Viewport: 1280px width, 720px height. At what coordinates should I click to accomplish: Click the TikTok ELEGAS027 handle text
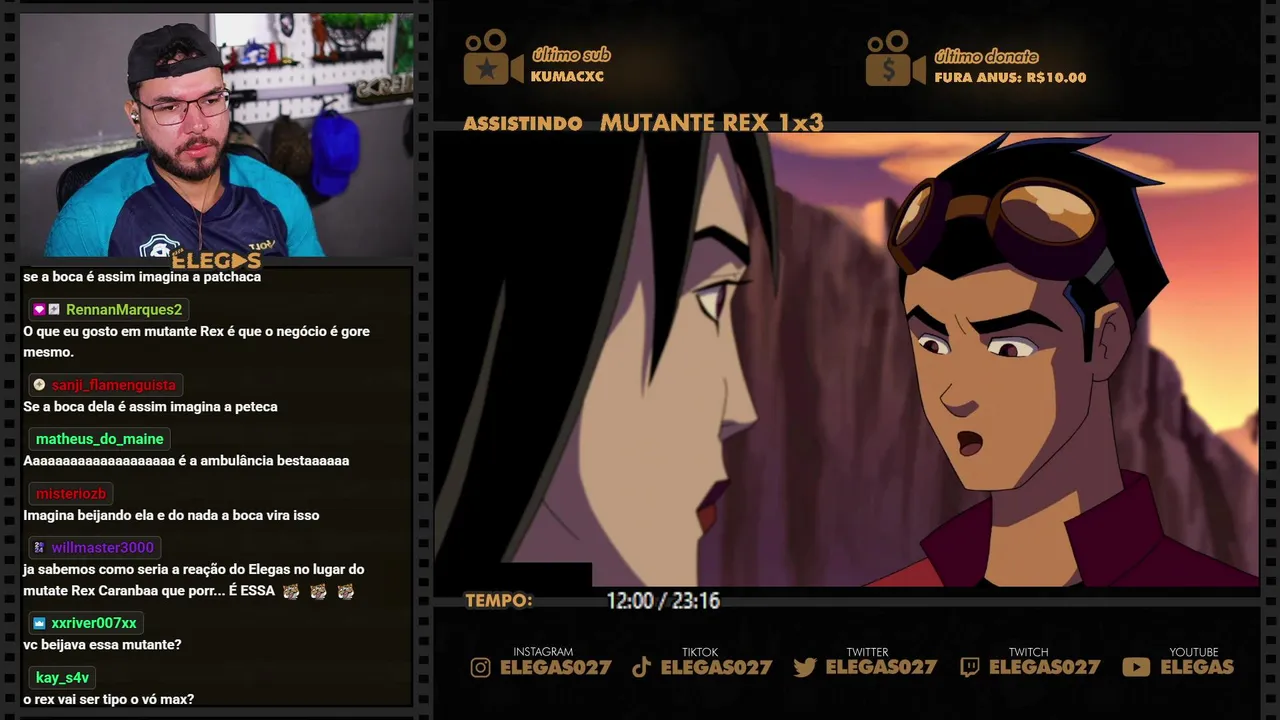pos(716,667)
